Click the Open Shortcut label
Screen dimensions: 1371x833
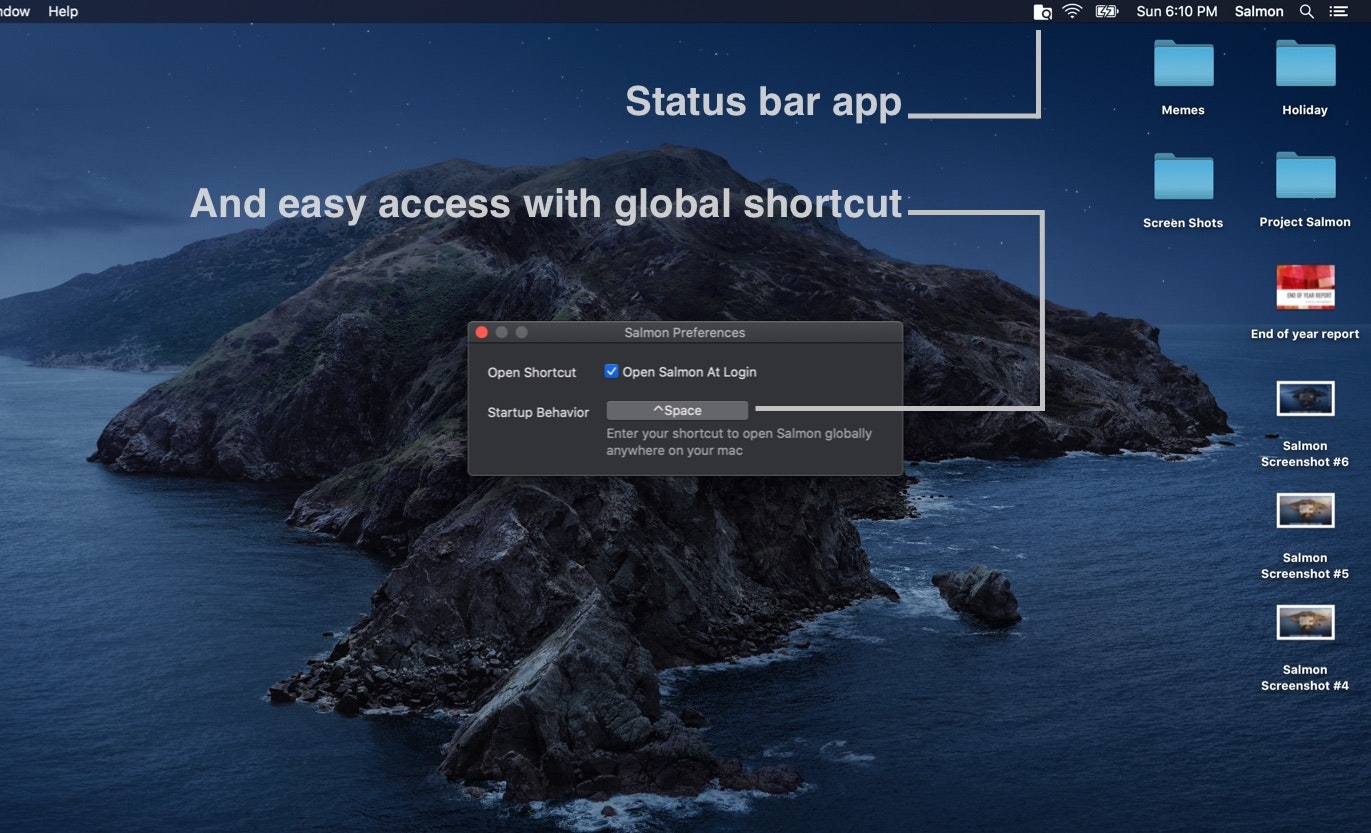click(x=532, y=372)
